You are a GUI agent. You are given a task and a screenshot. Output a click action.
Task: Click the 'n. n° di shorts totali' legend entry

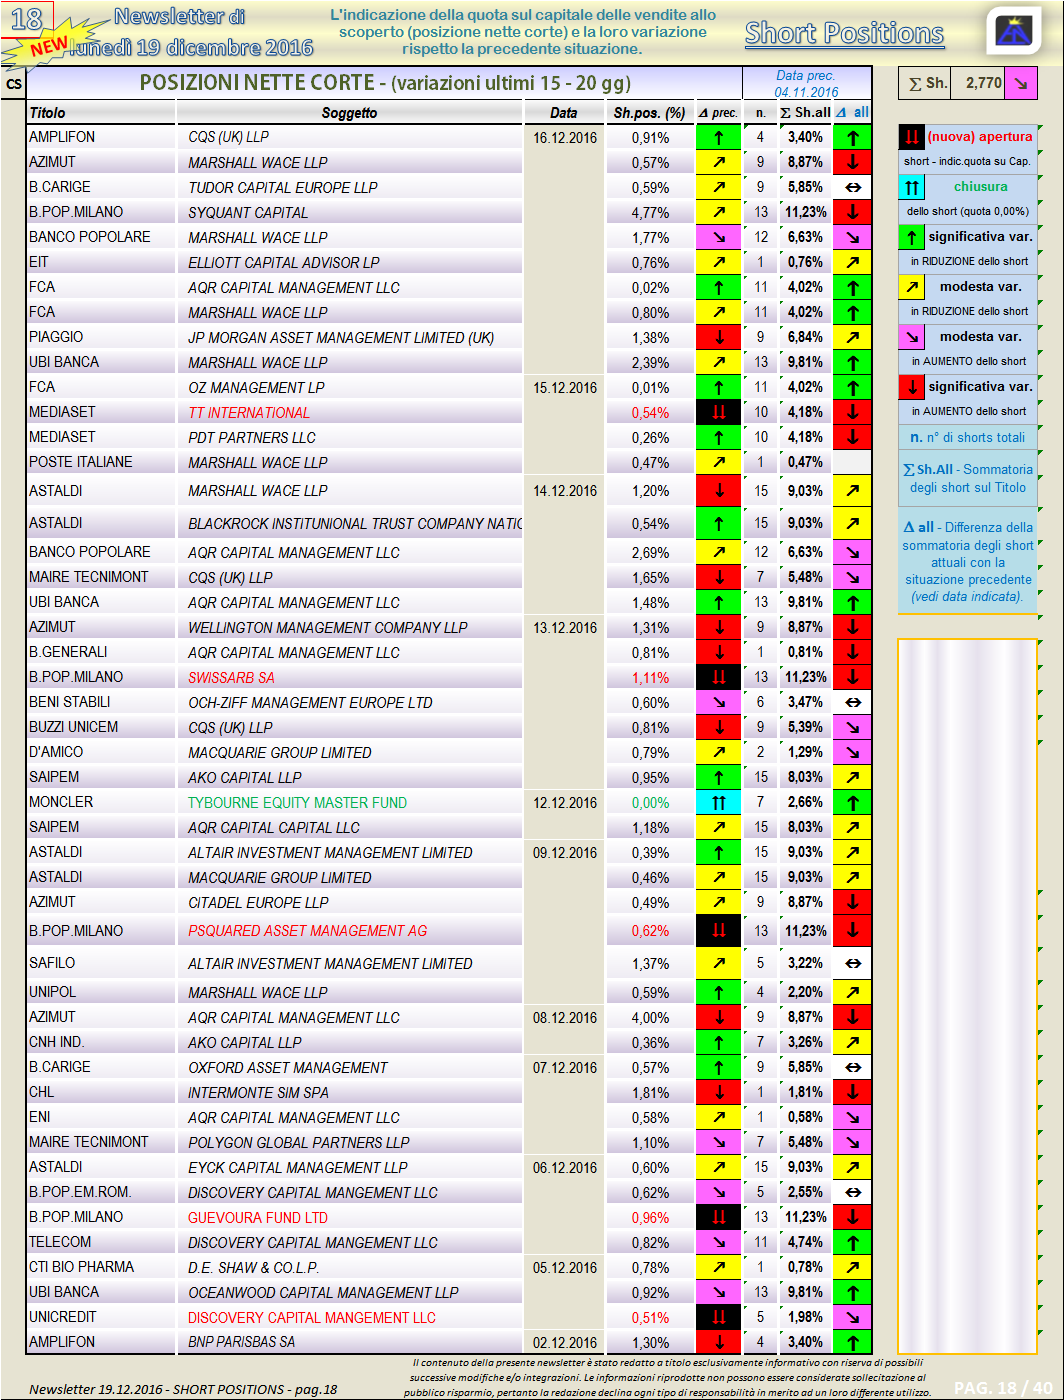point(967,437)
